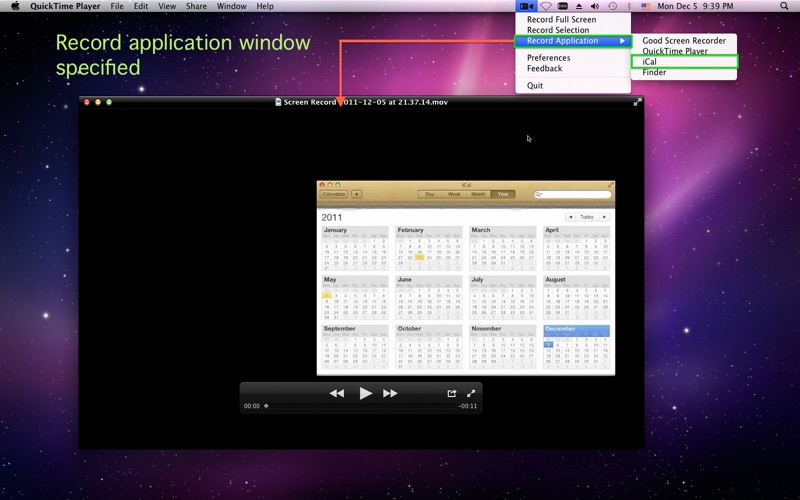This screenshot has width=800, height=500.
Task: Click the June month in year view
Action: click(x=429, y=298)
